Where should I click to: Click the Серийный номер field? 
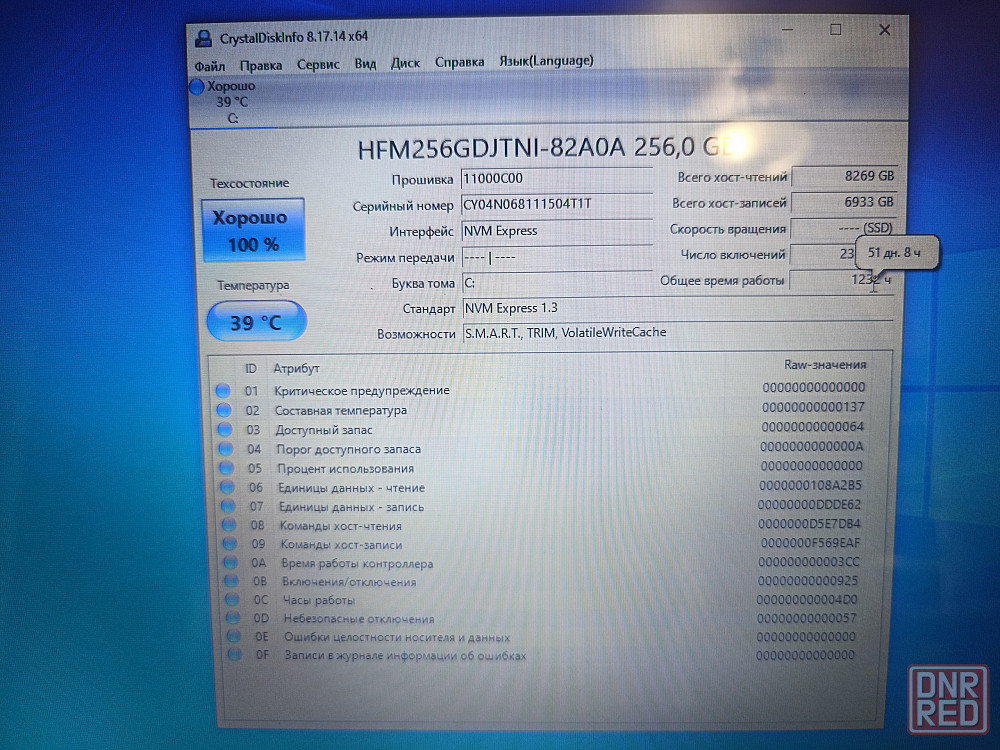coord(556,205)
